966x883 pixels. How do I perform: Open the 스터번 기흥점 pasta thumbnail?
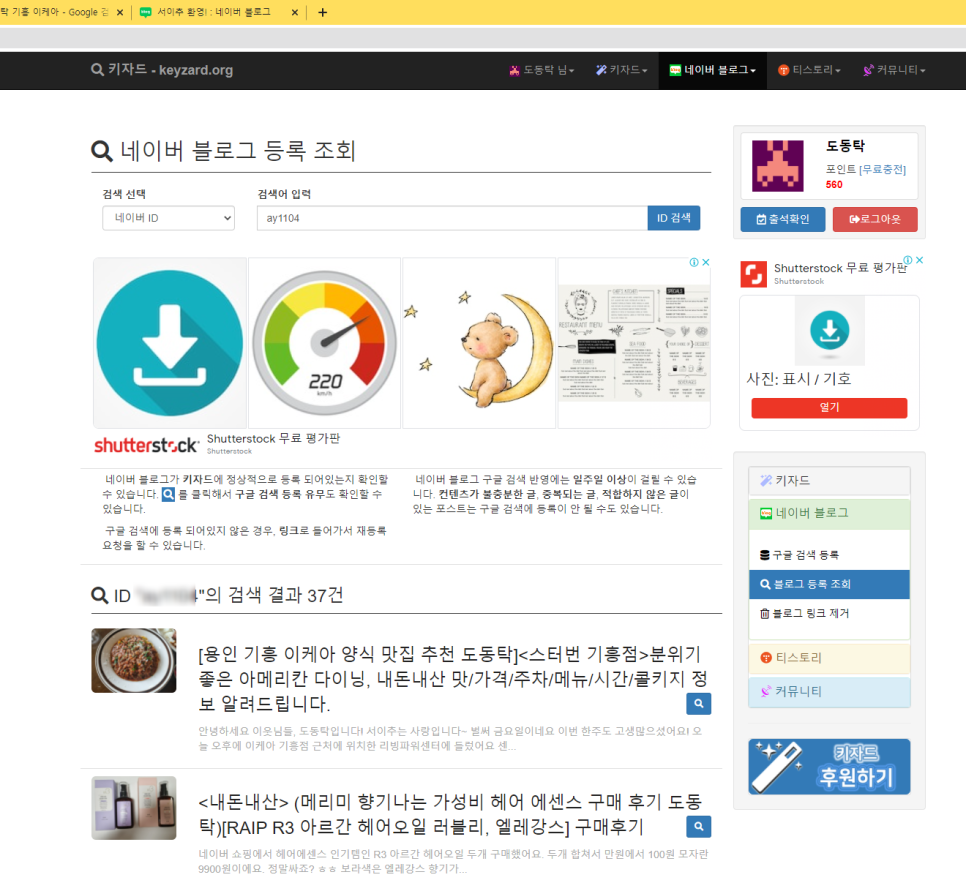pos(134,661)
